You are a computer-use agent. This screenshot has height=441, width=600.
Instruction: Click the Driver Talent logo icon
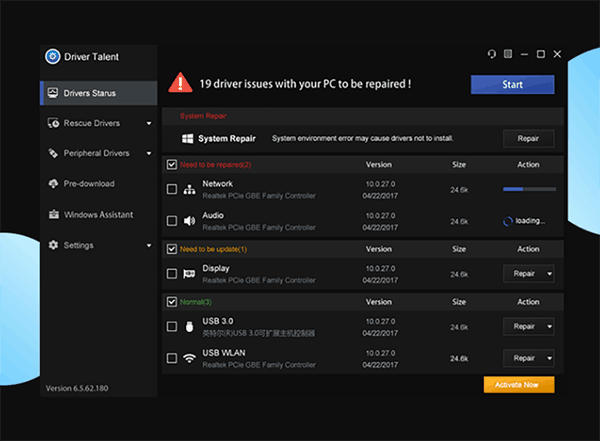[x=52, y=57]
